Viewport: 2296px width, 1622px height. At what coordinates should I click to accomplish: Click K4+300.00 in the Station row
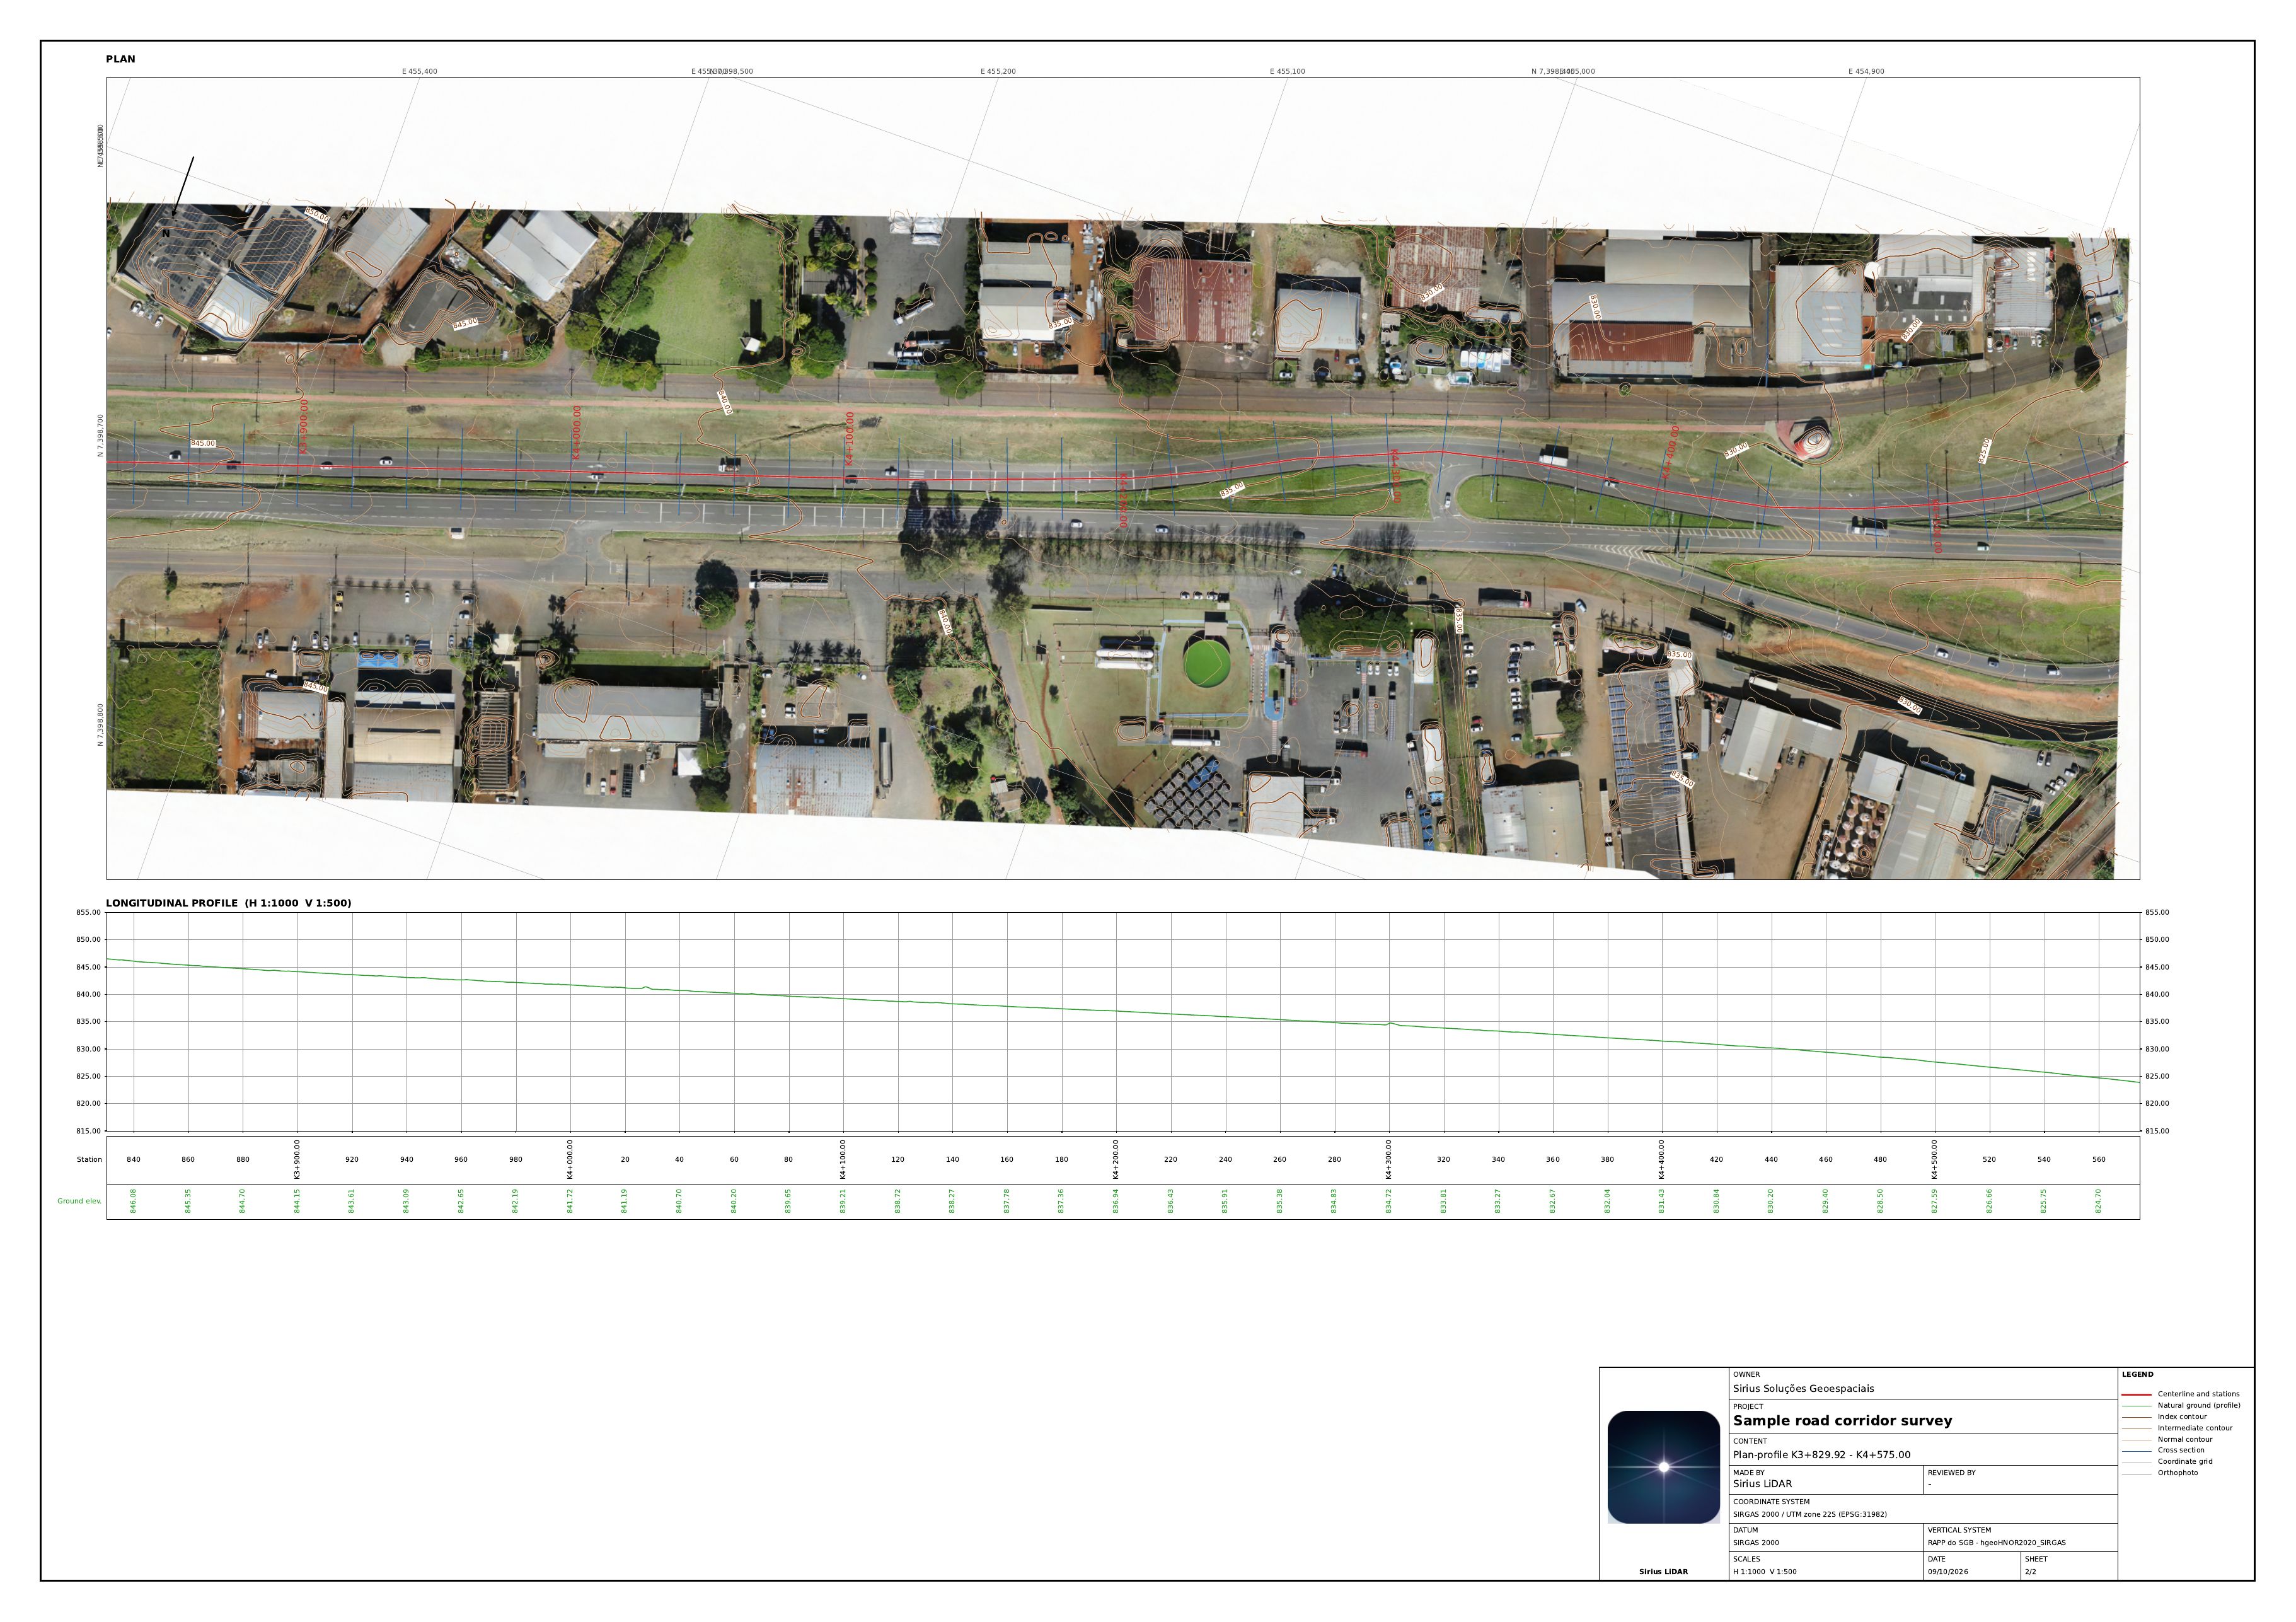[x=1389, y=1160]
